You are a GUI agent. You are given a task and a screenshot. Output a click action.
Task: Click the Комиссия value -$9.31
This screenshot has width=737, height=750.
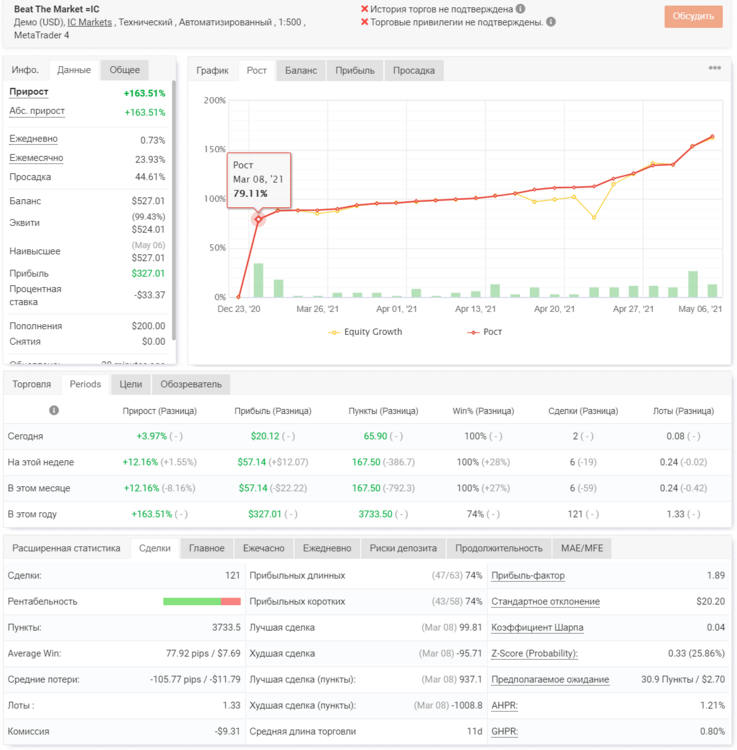coord(227,731)
